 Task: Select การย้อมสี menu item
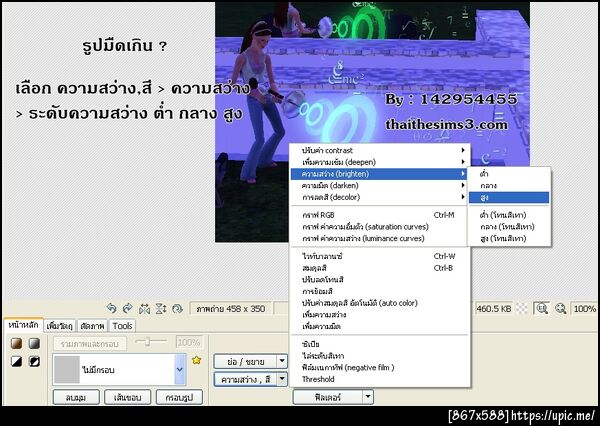[x=379, y=291]
